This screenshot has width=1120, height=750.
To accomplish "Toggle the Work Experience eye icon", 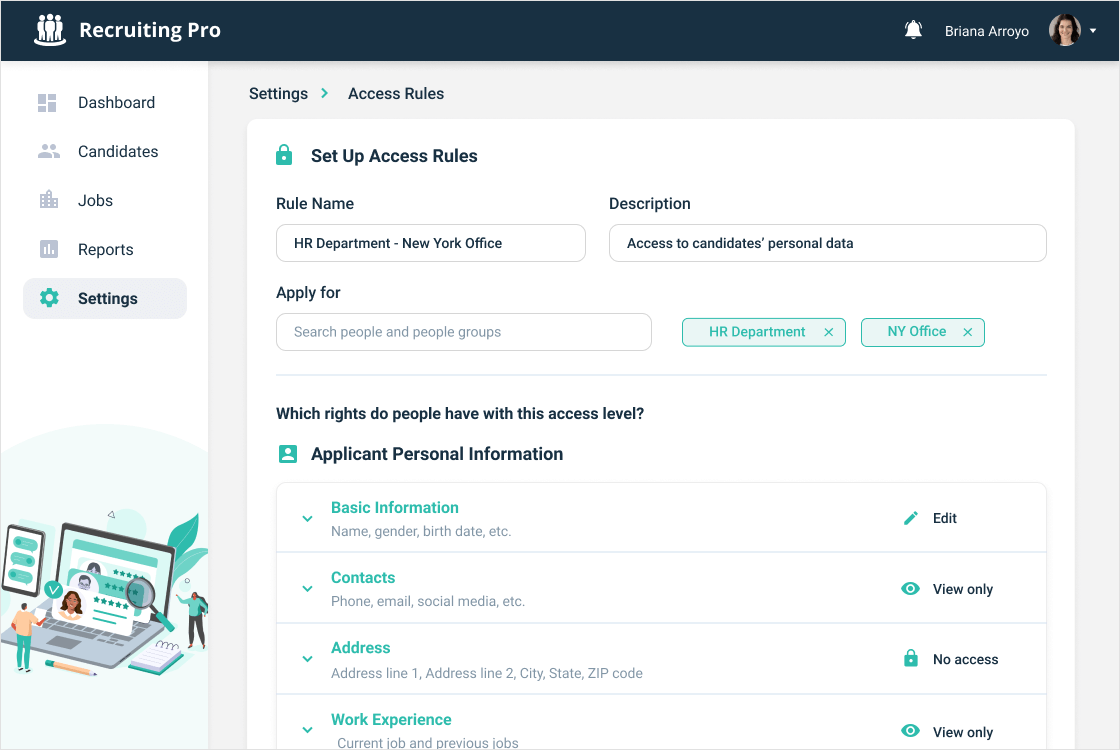I will point(910,732).
